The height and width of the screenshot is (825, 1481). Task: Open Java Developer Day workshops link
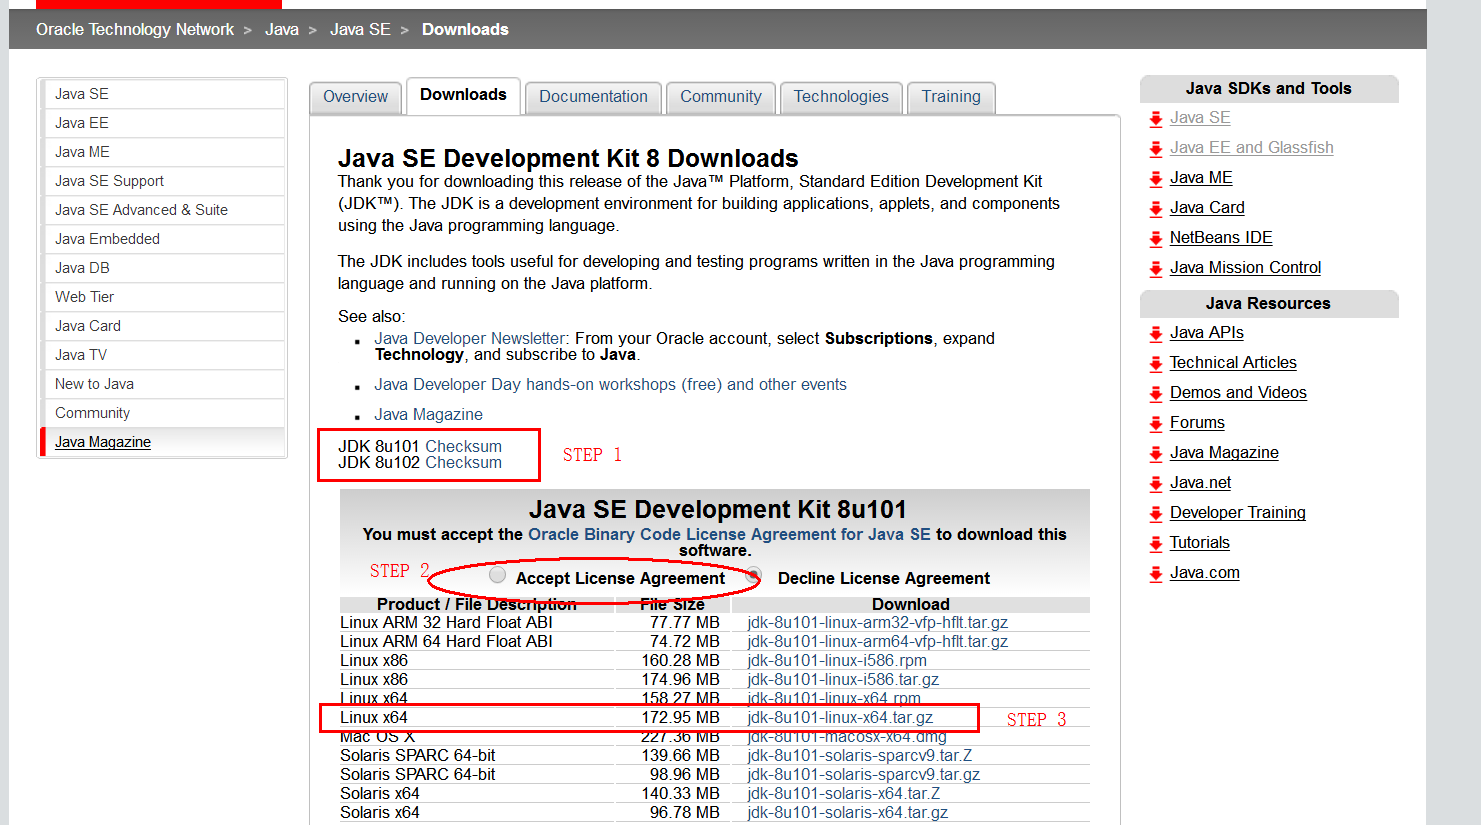(610, 385)
